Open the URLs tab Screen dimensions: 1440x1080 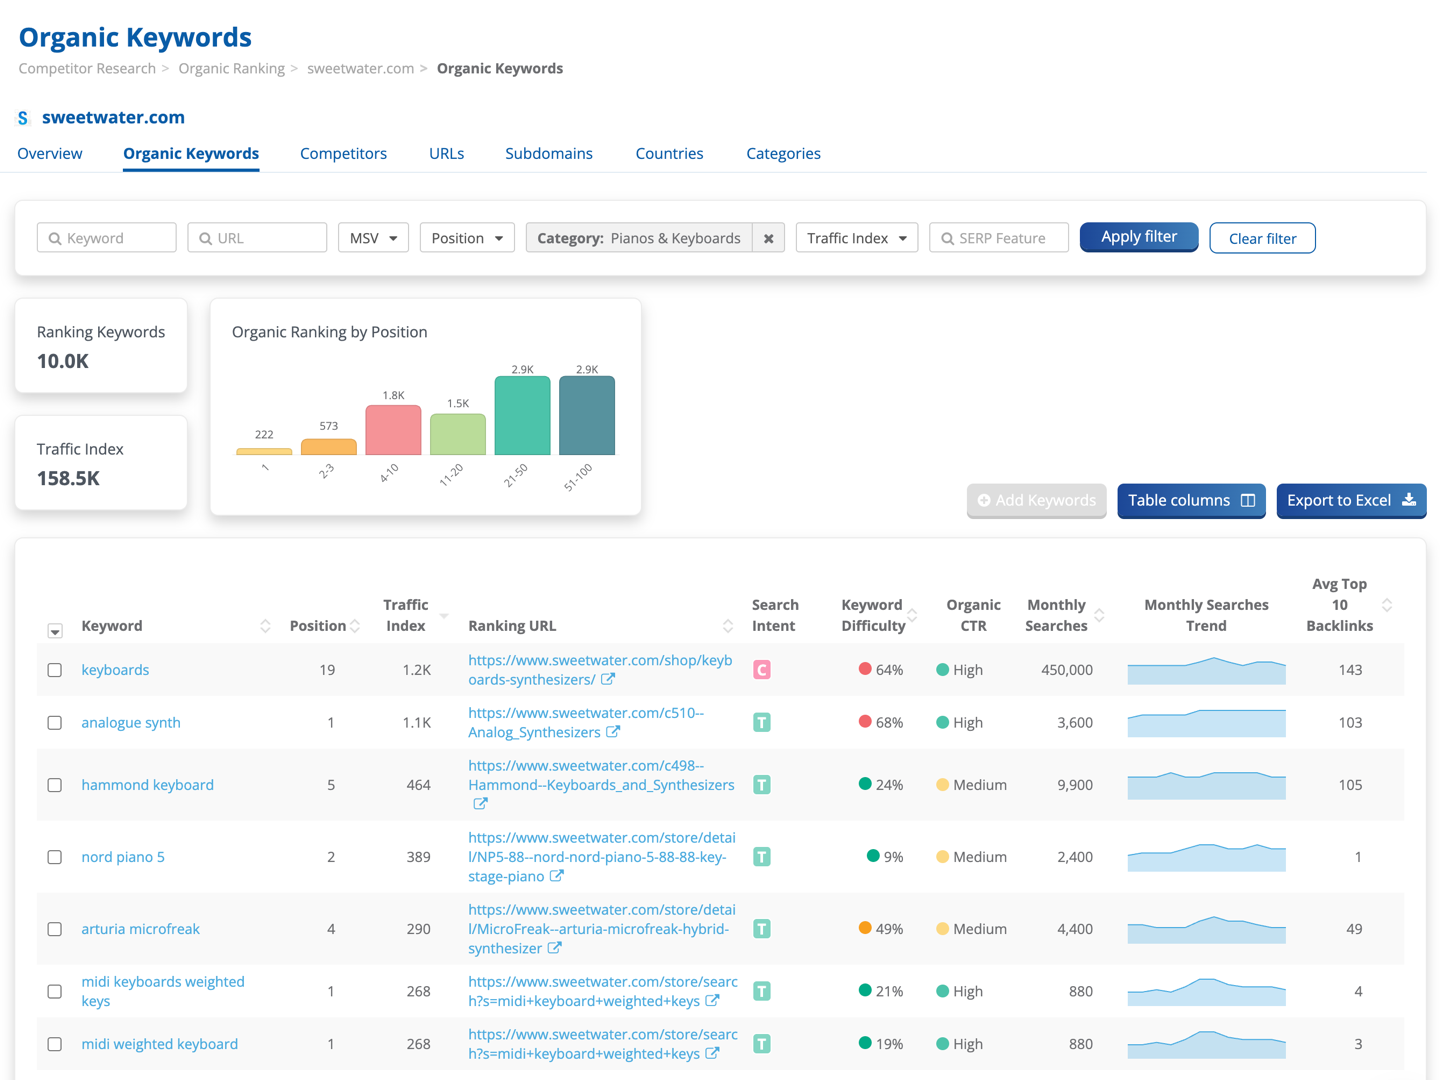[446, 153]
